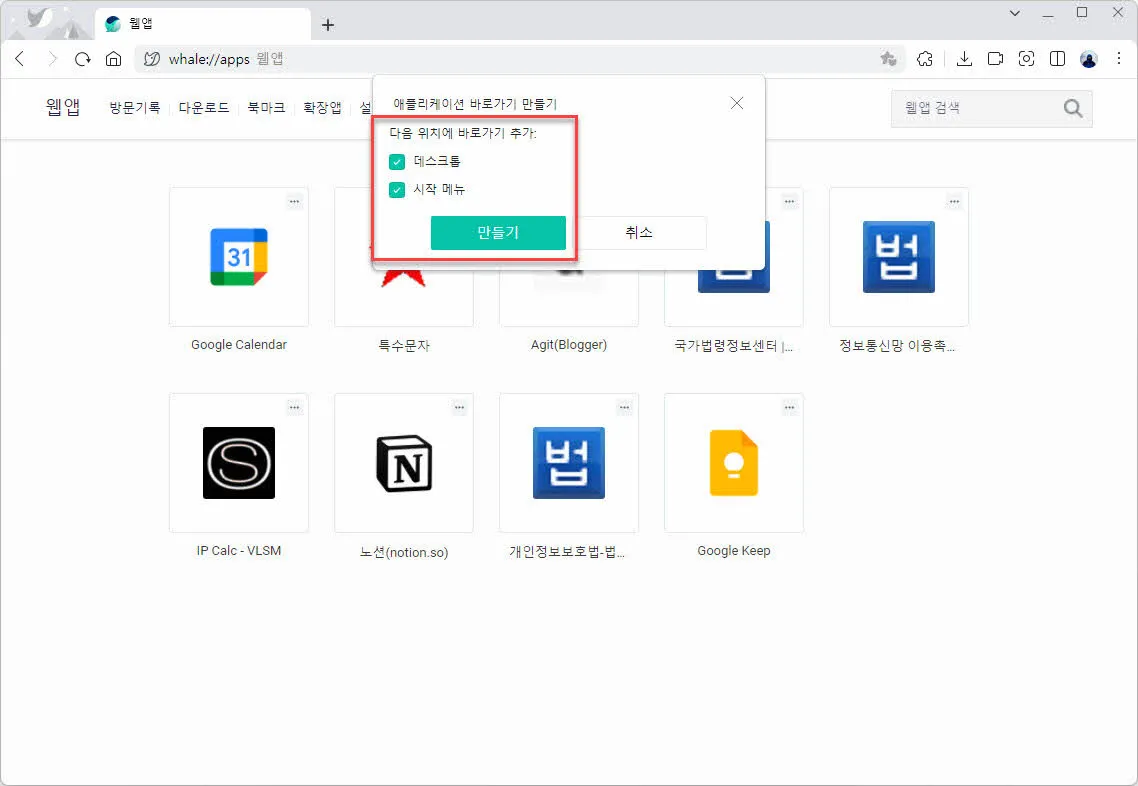Click the web app search magnifier icon
This screenshot has width=1138, height=786.
point(1073,108)
